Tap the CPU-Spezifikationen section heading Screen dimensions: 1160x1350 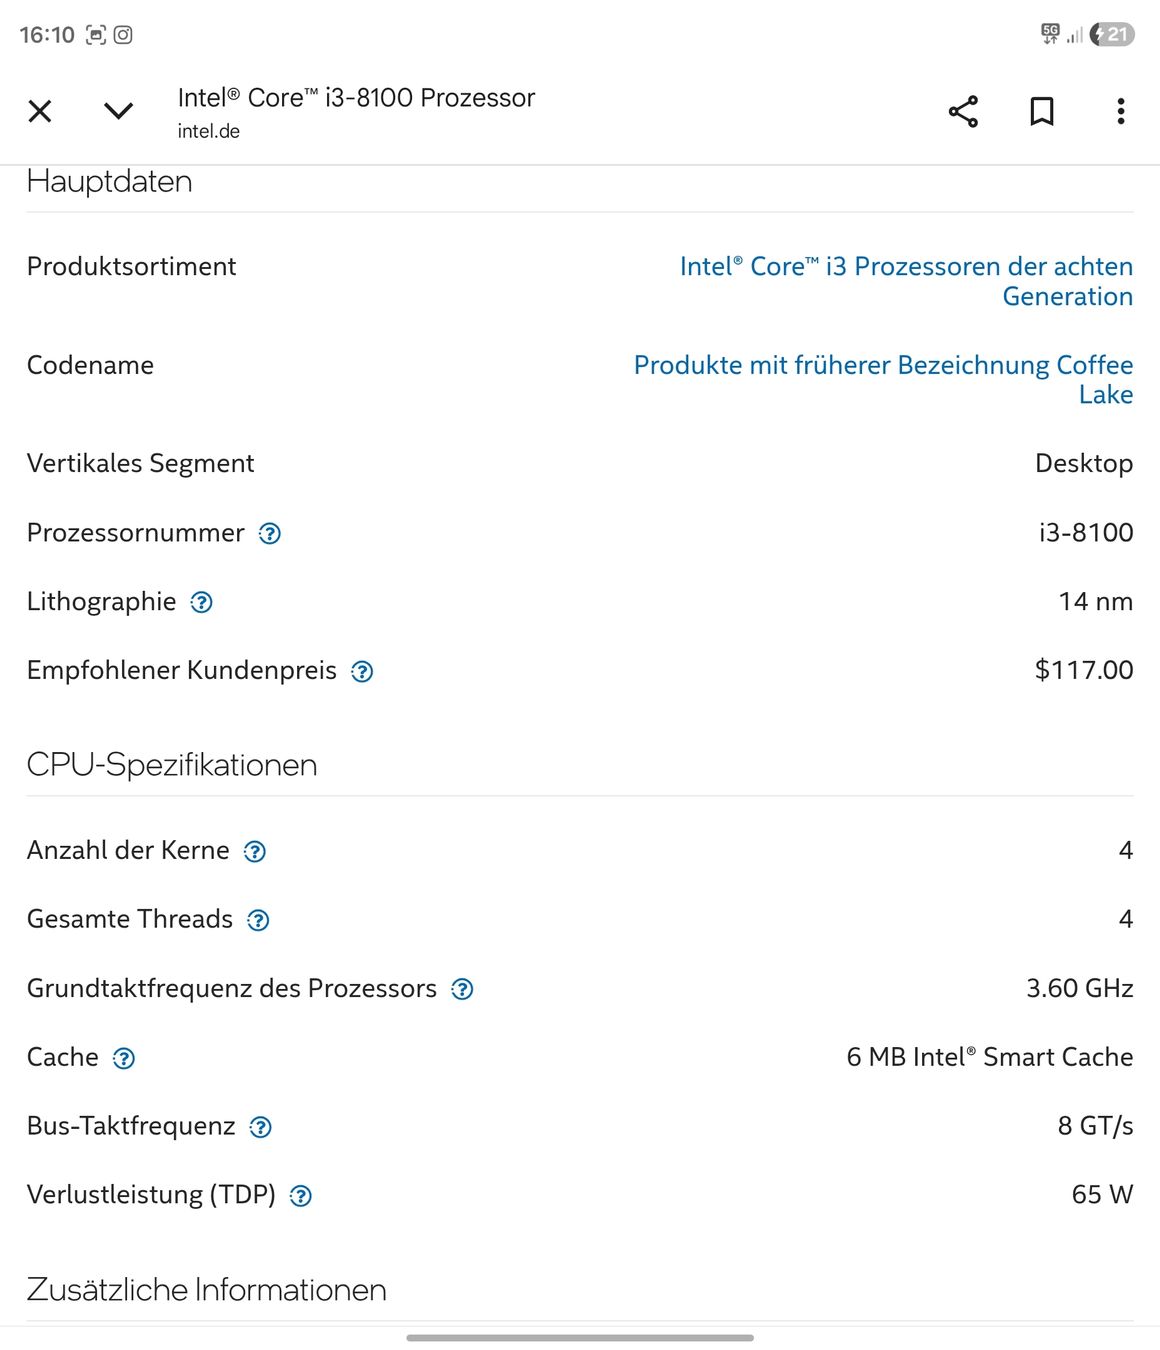click(172, 765)
